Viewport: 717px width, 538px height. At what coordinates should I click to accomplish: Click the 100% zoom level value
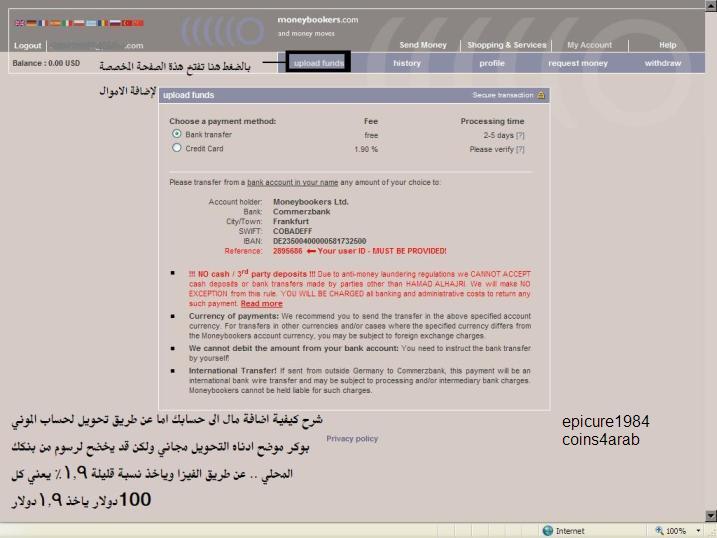click(676, 531)
